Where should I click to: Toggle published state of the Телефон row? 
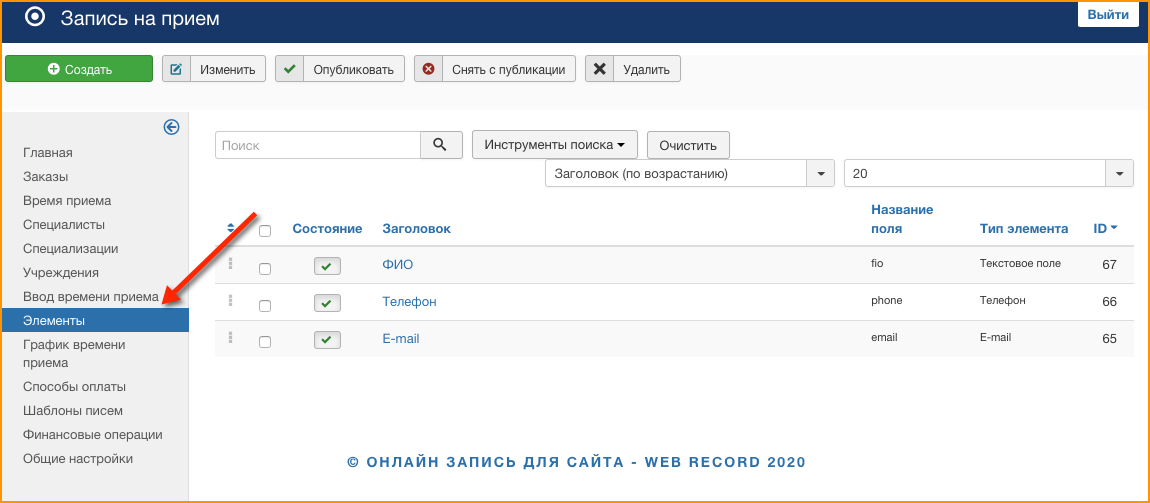click(x=327, y=302)
